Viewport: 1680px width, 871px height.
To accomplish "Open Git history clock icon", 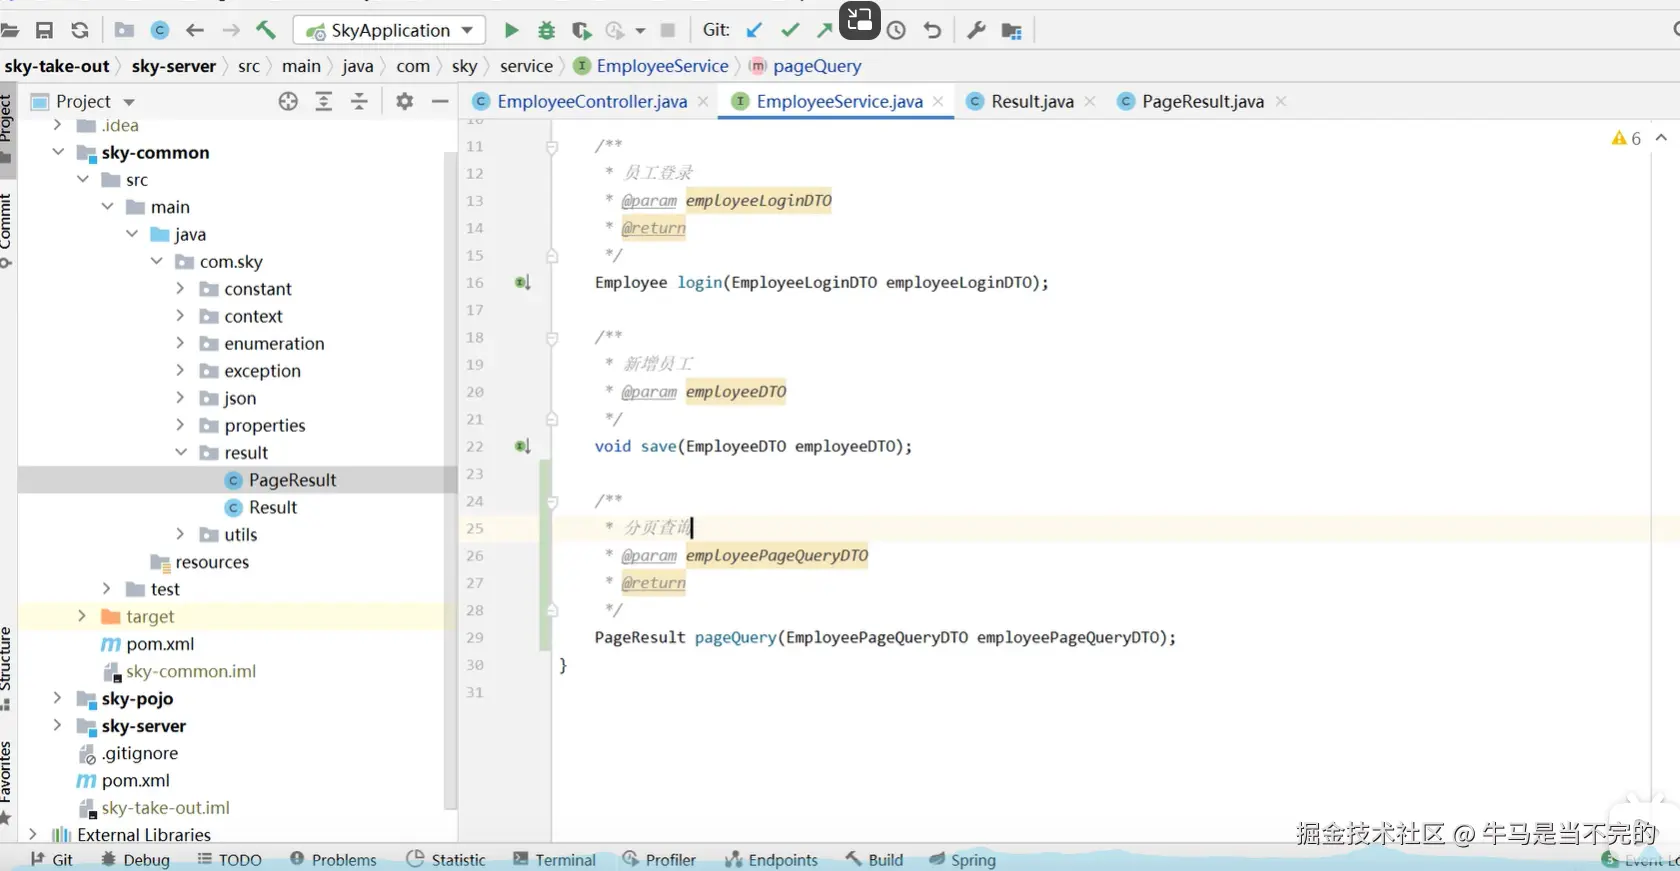I will [x=896, y=30].
